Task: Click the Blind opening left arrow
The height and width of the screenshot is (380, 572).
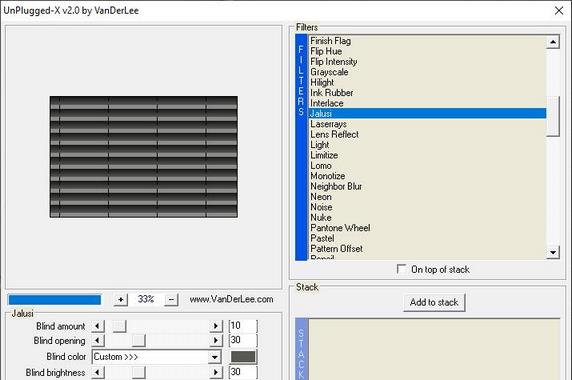Action: [x=98, y=341]
